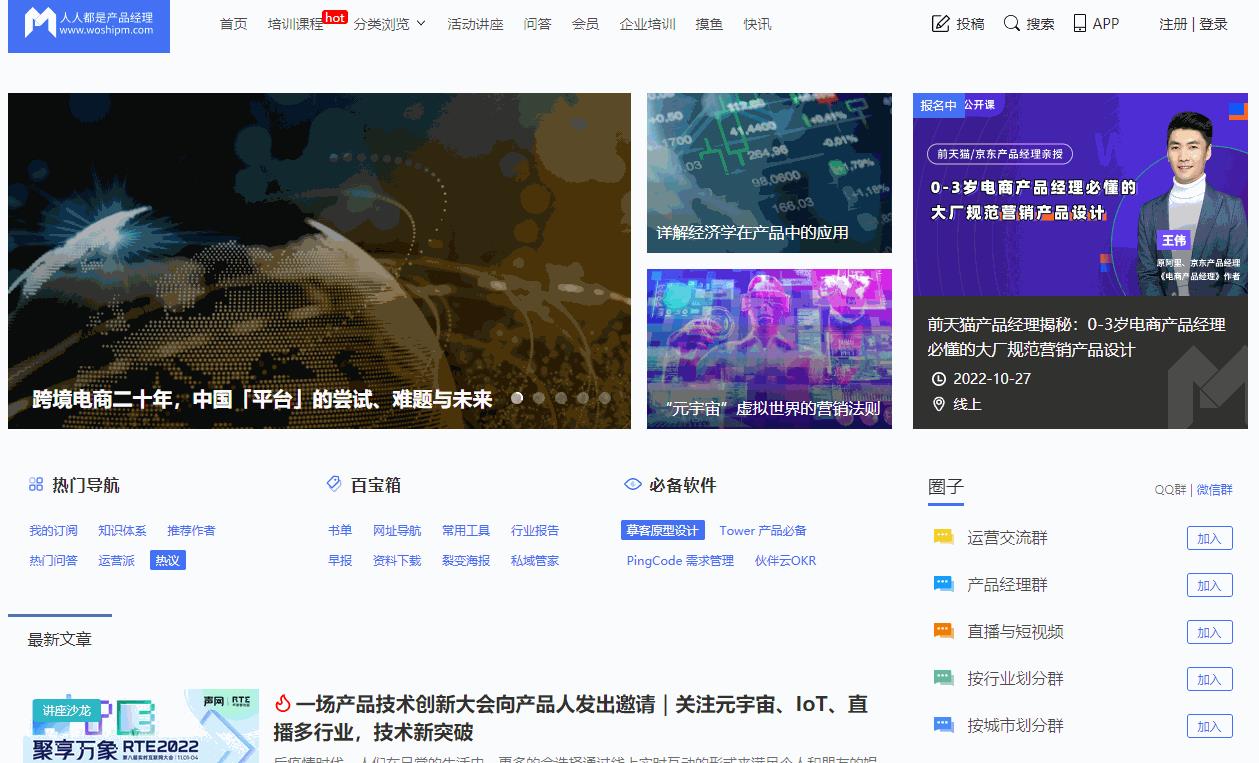The image size is (1259, 763).
Task: Open the RTE2022 讲座沙龙 article thumbnail
Action: tap(140, 726)
